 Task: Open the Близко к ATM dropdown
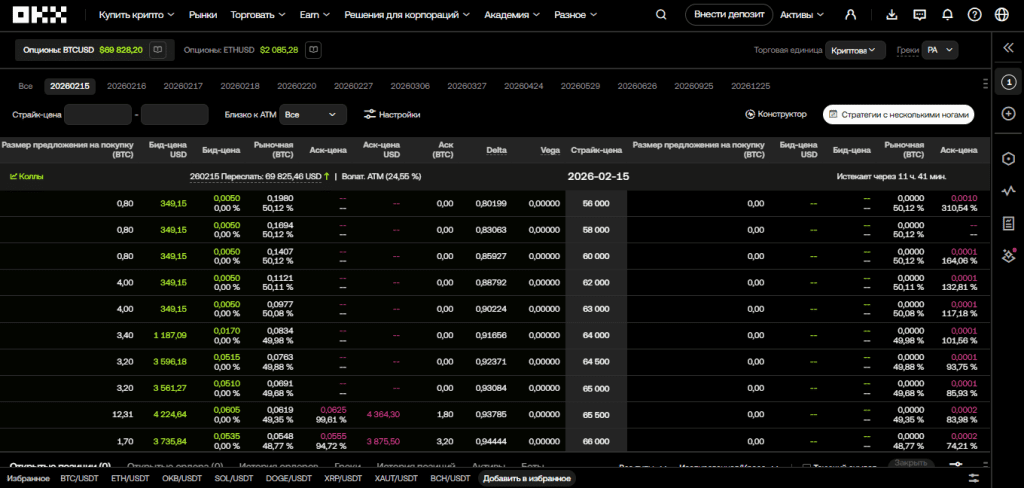313,114
